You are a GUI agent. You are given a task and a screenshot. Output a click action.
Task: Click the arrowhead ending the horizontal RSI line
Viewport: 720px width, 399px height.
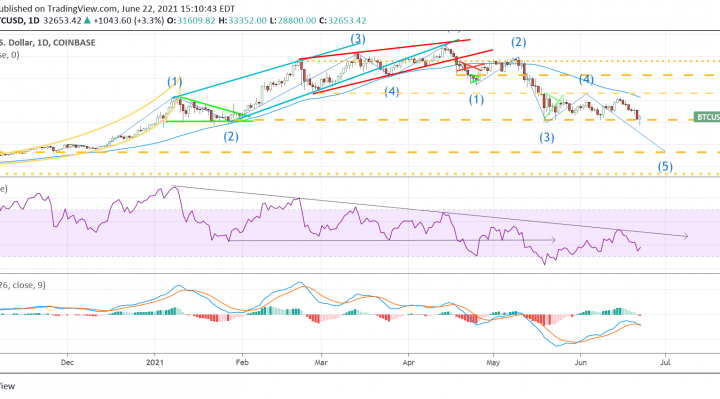(x=553, y=240)
